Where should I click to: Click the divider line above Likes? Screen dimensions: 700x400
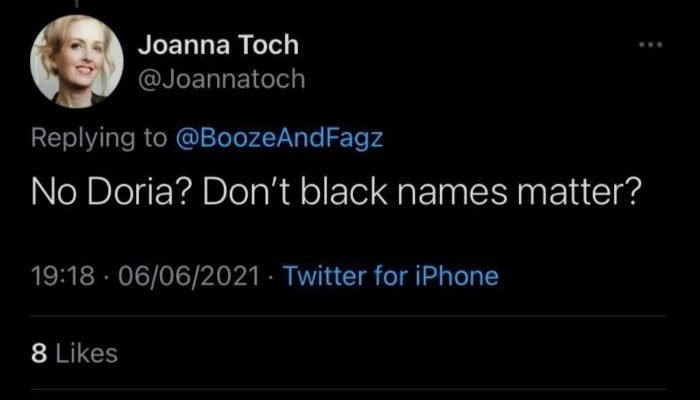coord(348,316)
